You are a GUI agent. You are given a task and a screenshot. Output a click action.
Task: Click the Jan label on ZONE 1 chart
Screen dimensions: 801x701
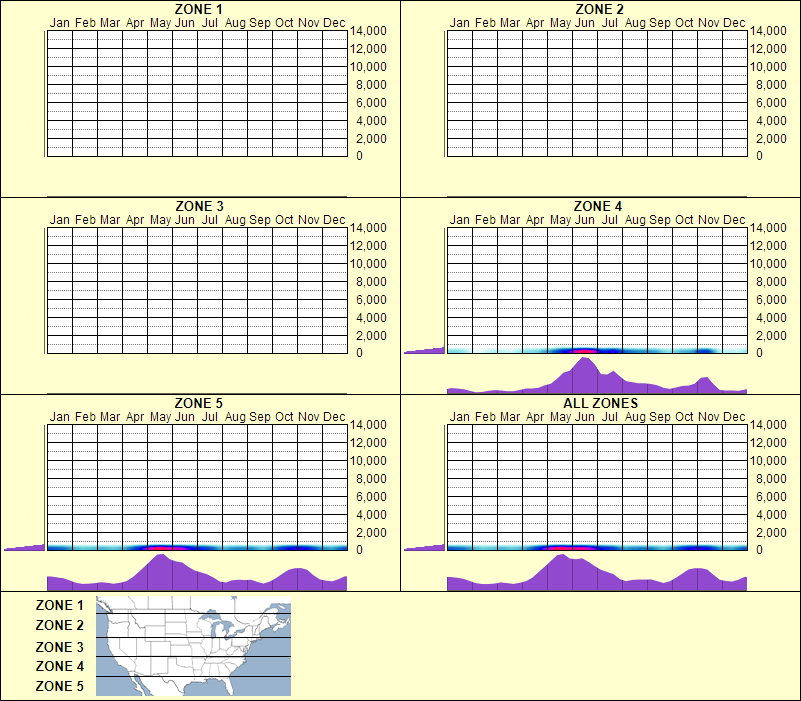[x=60, y=23]
